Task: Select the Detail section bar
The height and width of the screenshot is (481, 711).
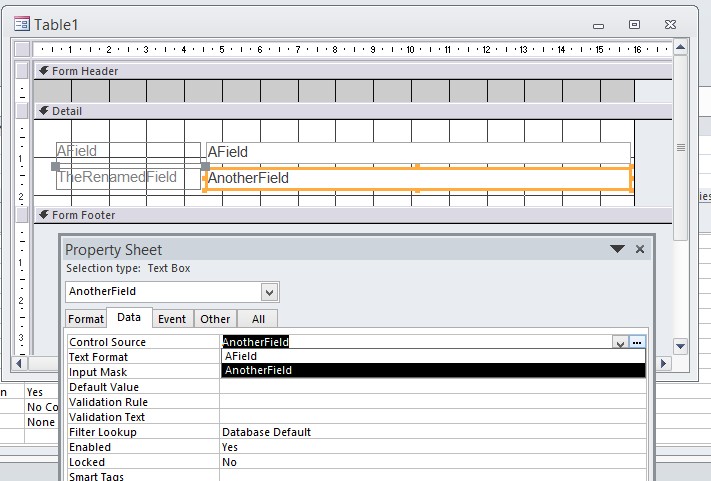Action: [353, 111]
